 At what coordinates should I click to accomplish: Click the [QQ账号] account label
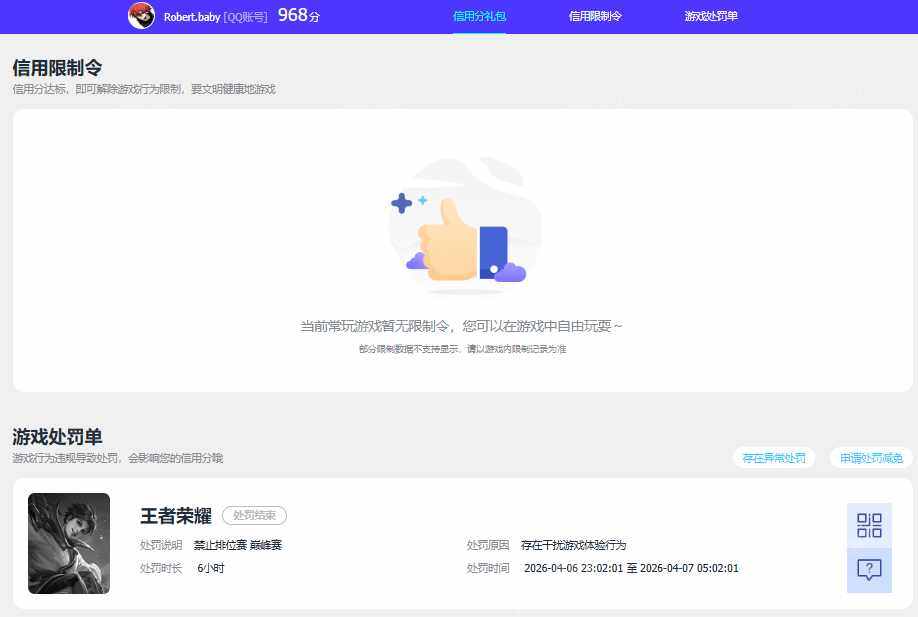(245, 17)
